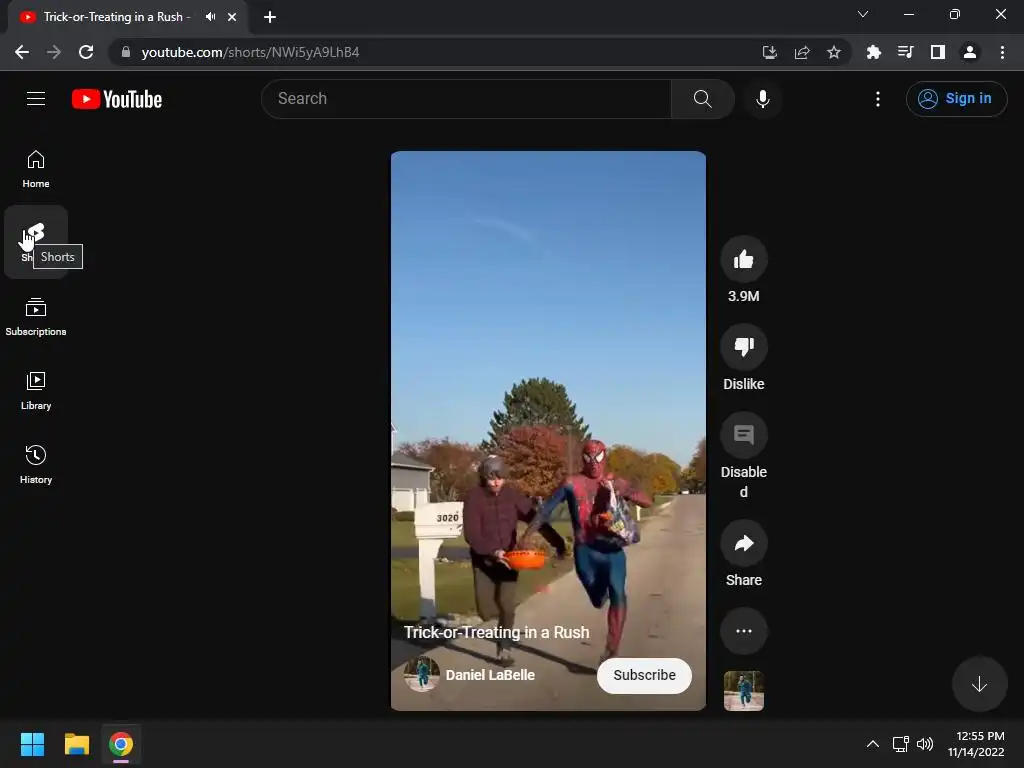The width and height of the screenshot is (1024, 768).
Task: Close the Trick-or-Treating tab
Action: point(232,17)
